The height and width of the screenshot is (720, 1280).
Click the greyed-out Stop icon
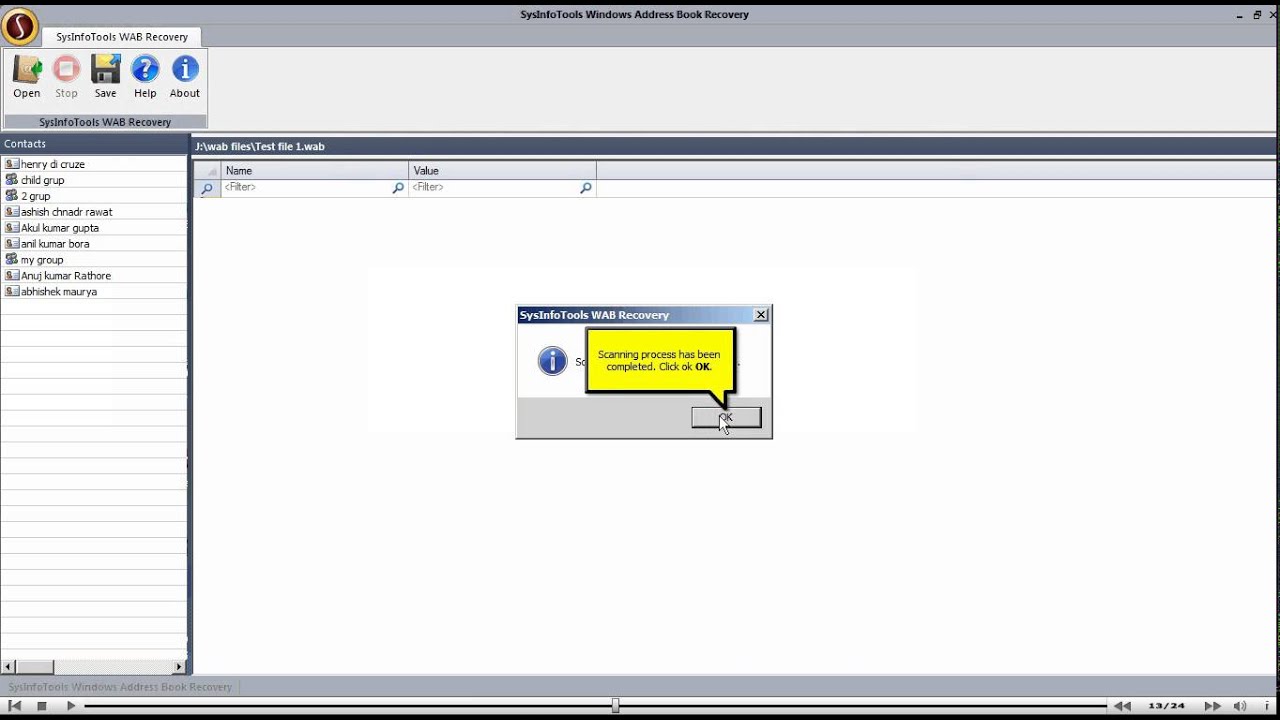click(66, 69)
